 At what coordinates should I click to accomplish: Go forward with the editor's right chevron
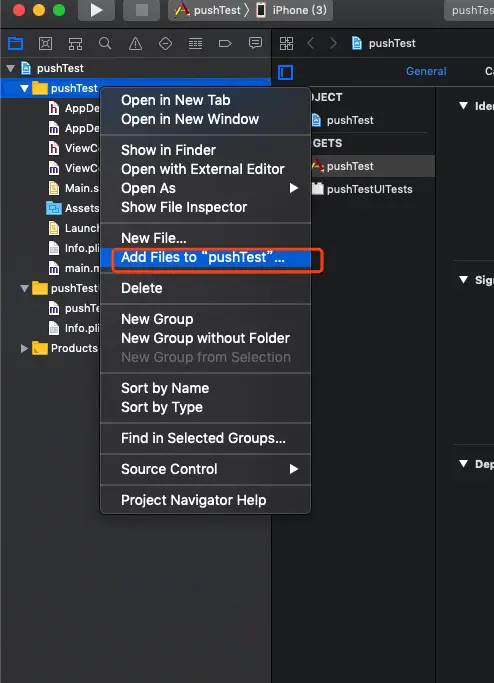click(333, 43)
